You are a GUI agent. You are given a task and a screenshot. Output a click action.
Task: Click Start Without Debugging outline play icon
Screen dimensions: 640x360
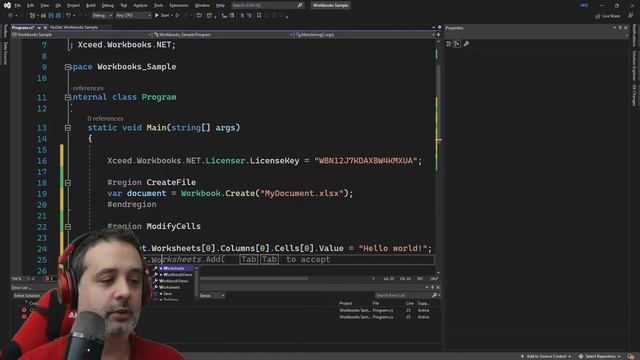coord(178,16)
